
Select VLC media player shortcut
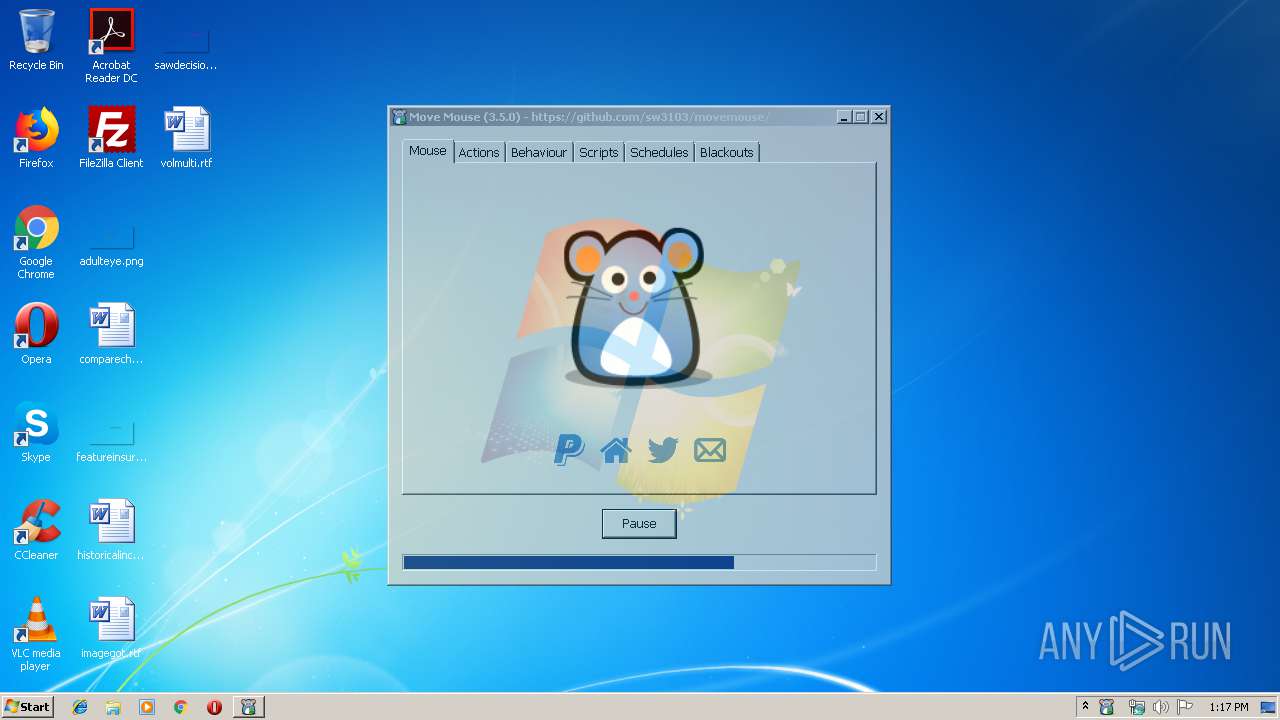pyautogui.click(x=36, y=634)
